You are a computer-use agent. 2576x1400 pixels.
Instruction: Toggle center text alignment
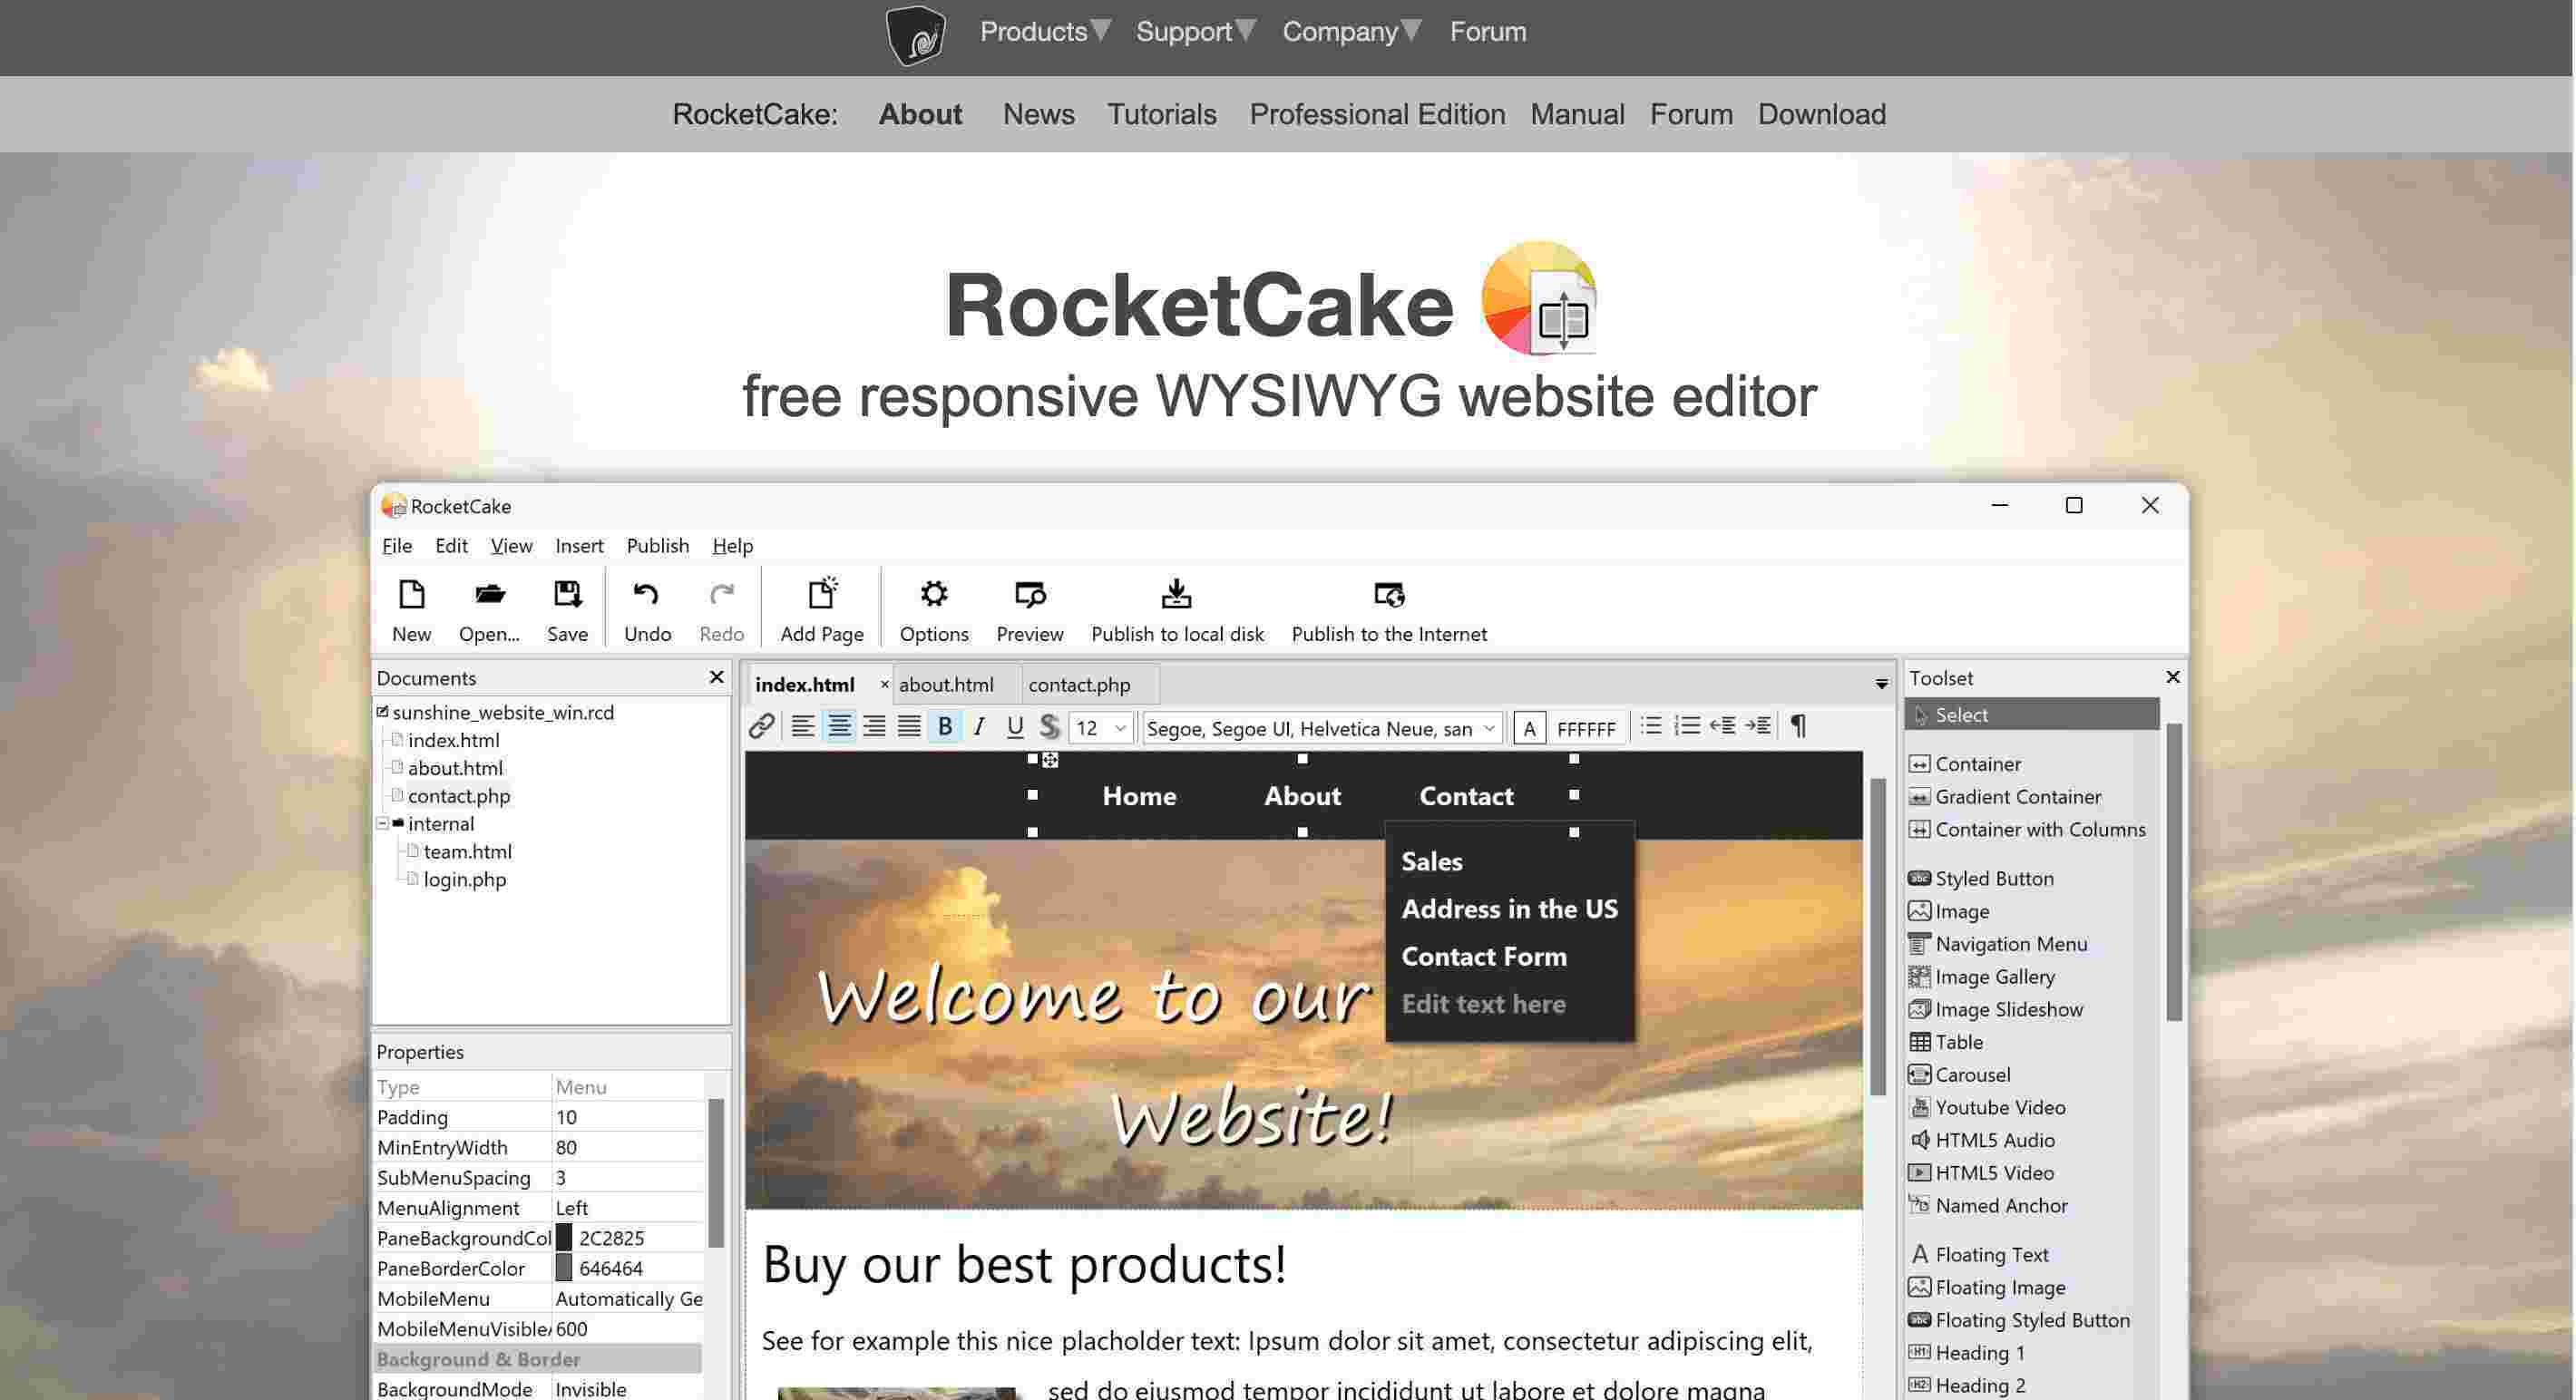click(x=839, y=726)
